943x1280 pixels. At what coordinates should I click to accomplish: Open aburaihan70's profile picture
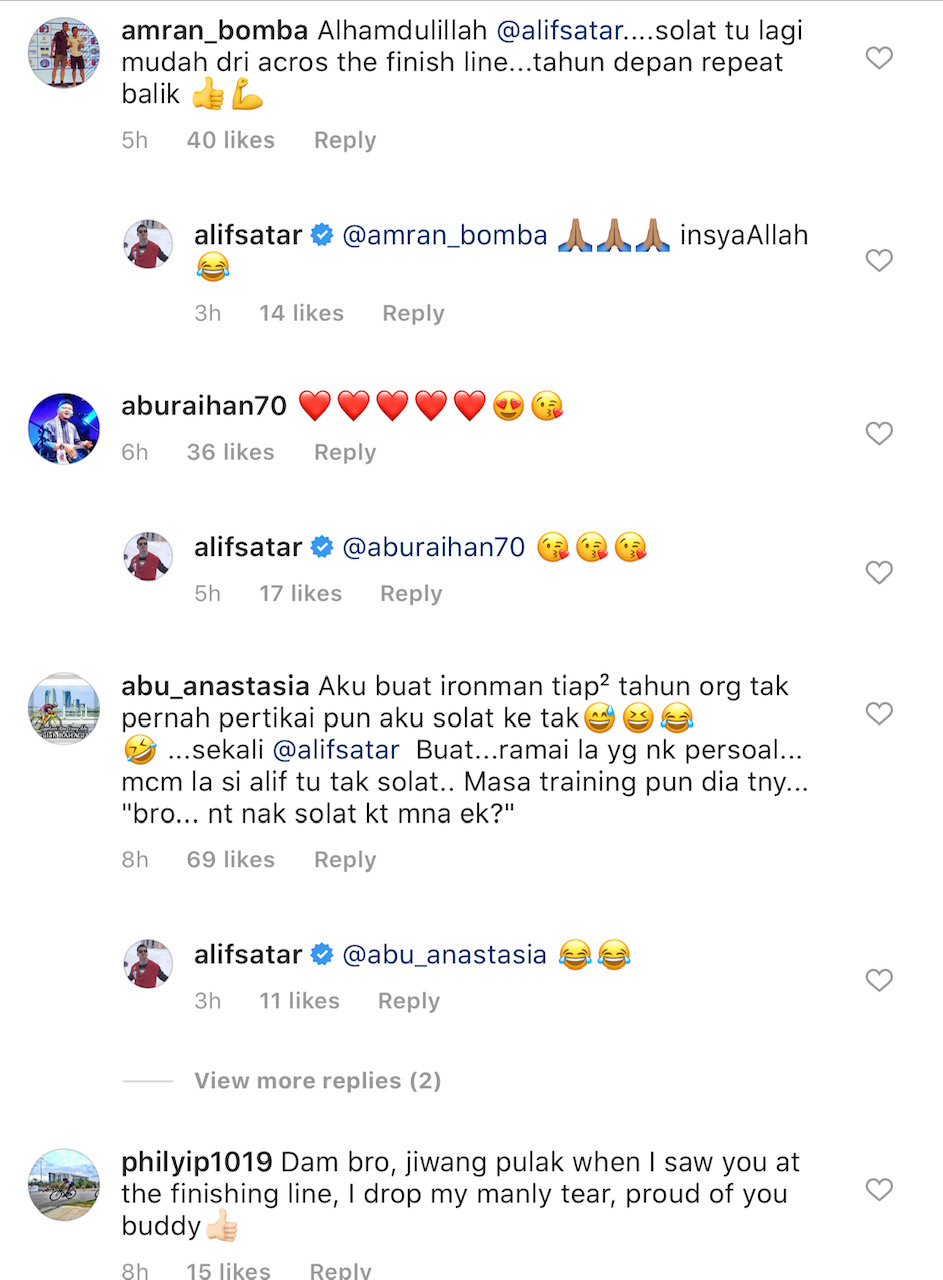point(63,428)
